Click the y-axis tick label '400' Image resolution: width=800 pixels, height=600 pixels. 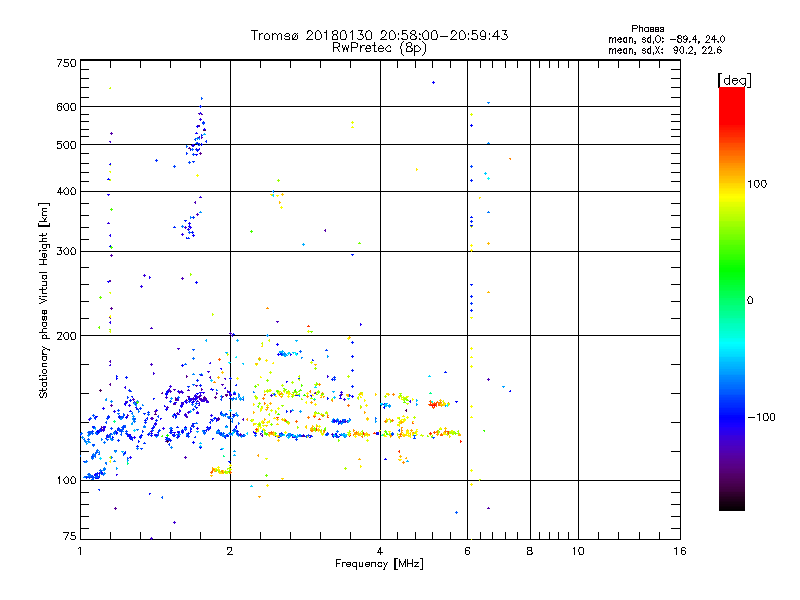pyautogui.click(x=66, y=192)
